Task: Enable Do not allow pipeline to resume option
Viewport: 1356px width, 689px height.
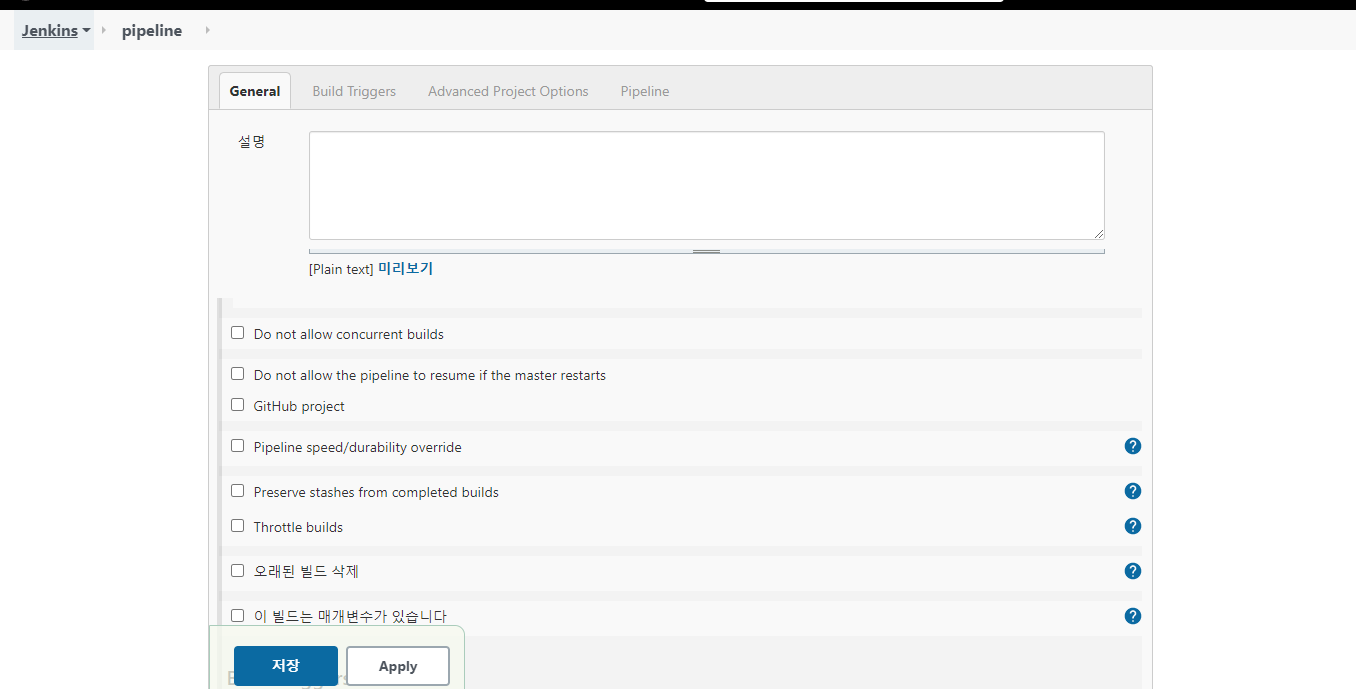Action: pyautogui.click(x=237, y=373)
